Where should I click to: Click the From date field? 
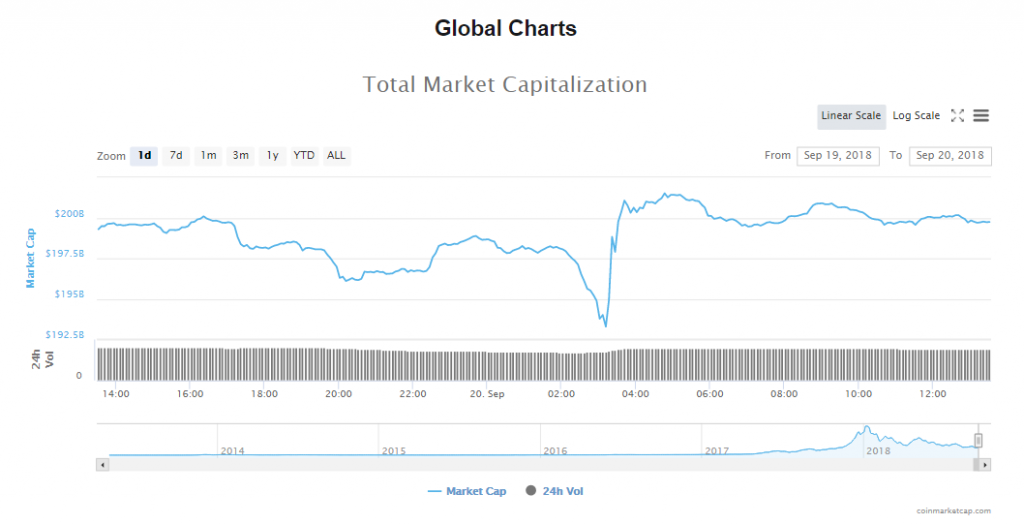tap(838, 156)
